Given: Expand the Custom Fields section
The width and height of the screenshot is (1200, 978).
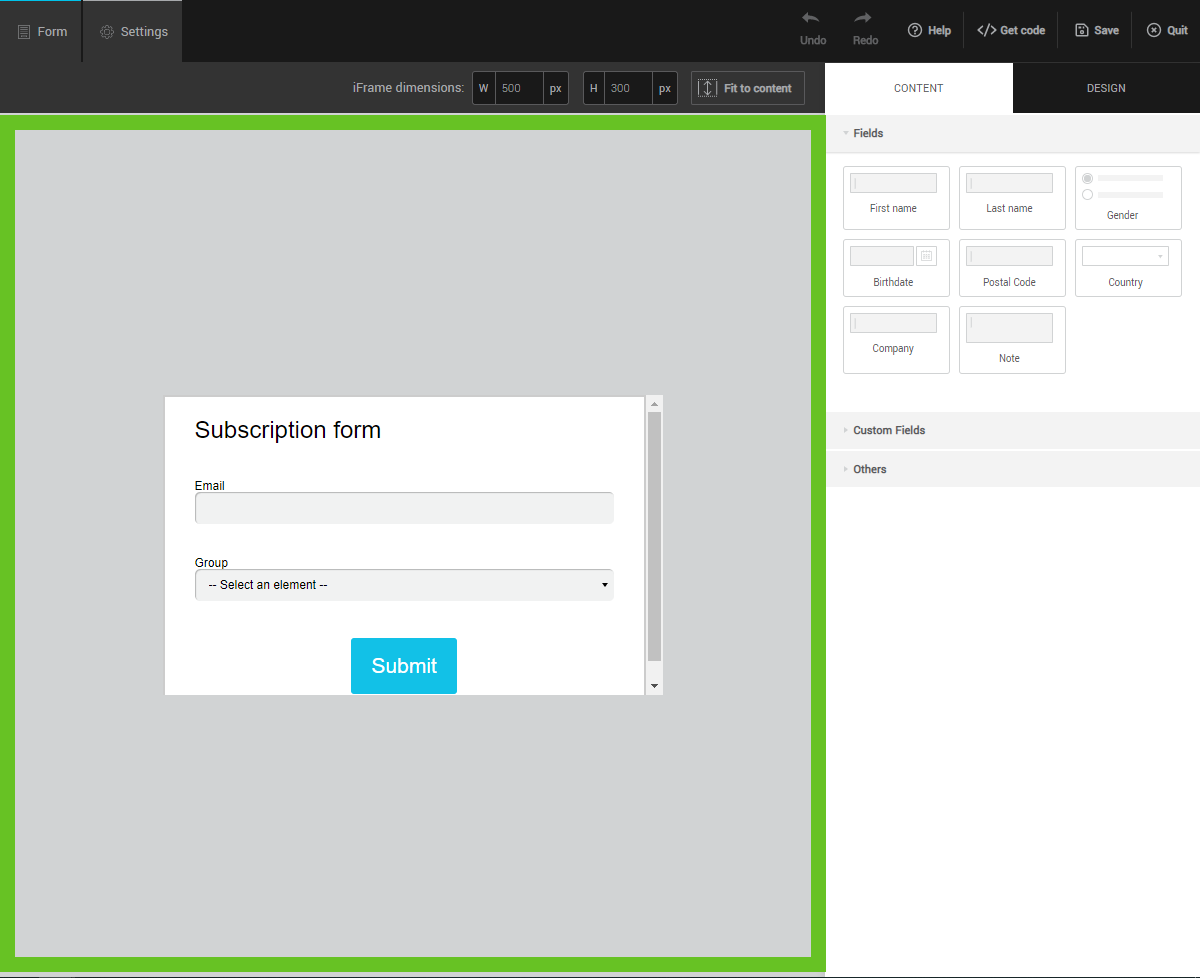Looking at the screenshot, I should click(888, 430).
